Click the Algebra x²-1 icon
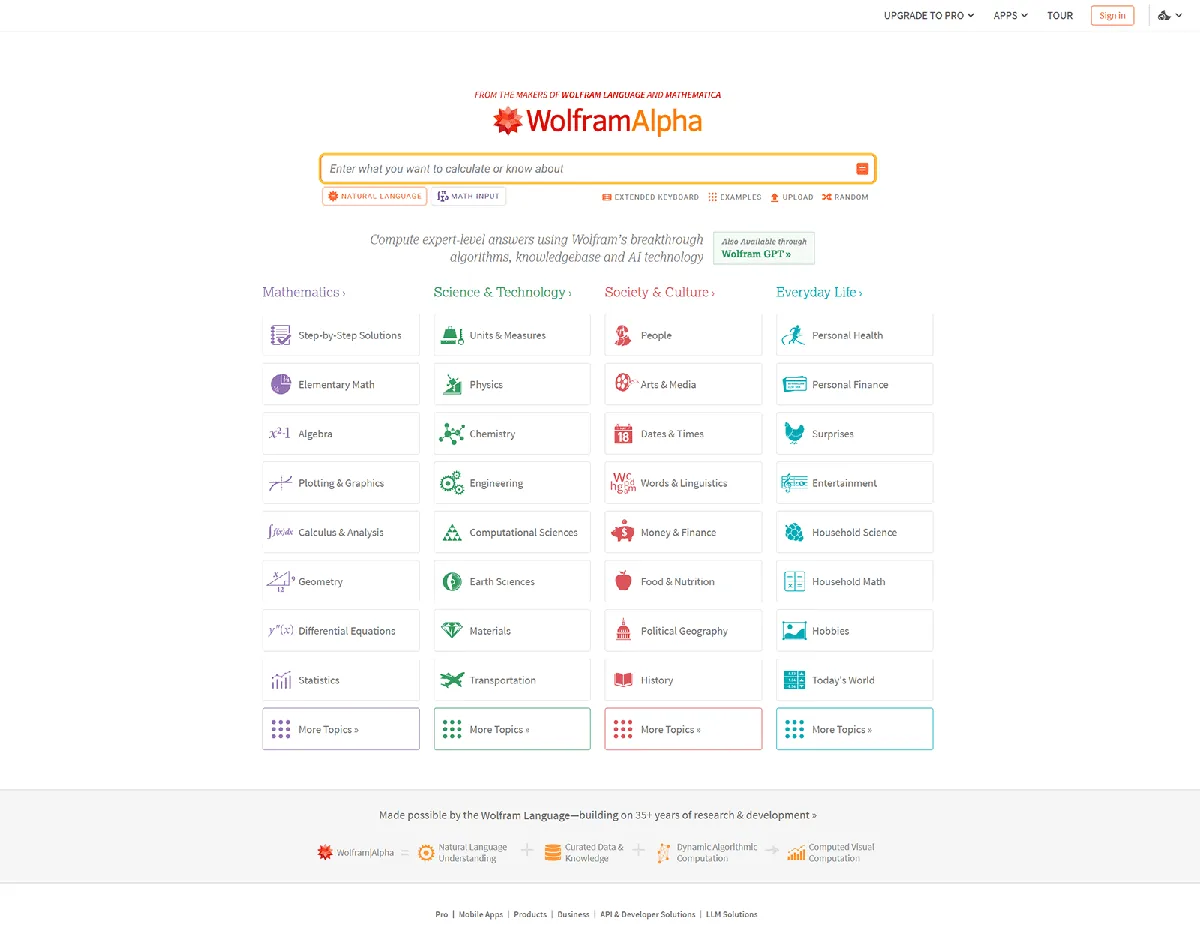The width and height of the screenshot is (1200, 925). [x=280, y=434]
